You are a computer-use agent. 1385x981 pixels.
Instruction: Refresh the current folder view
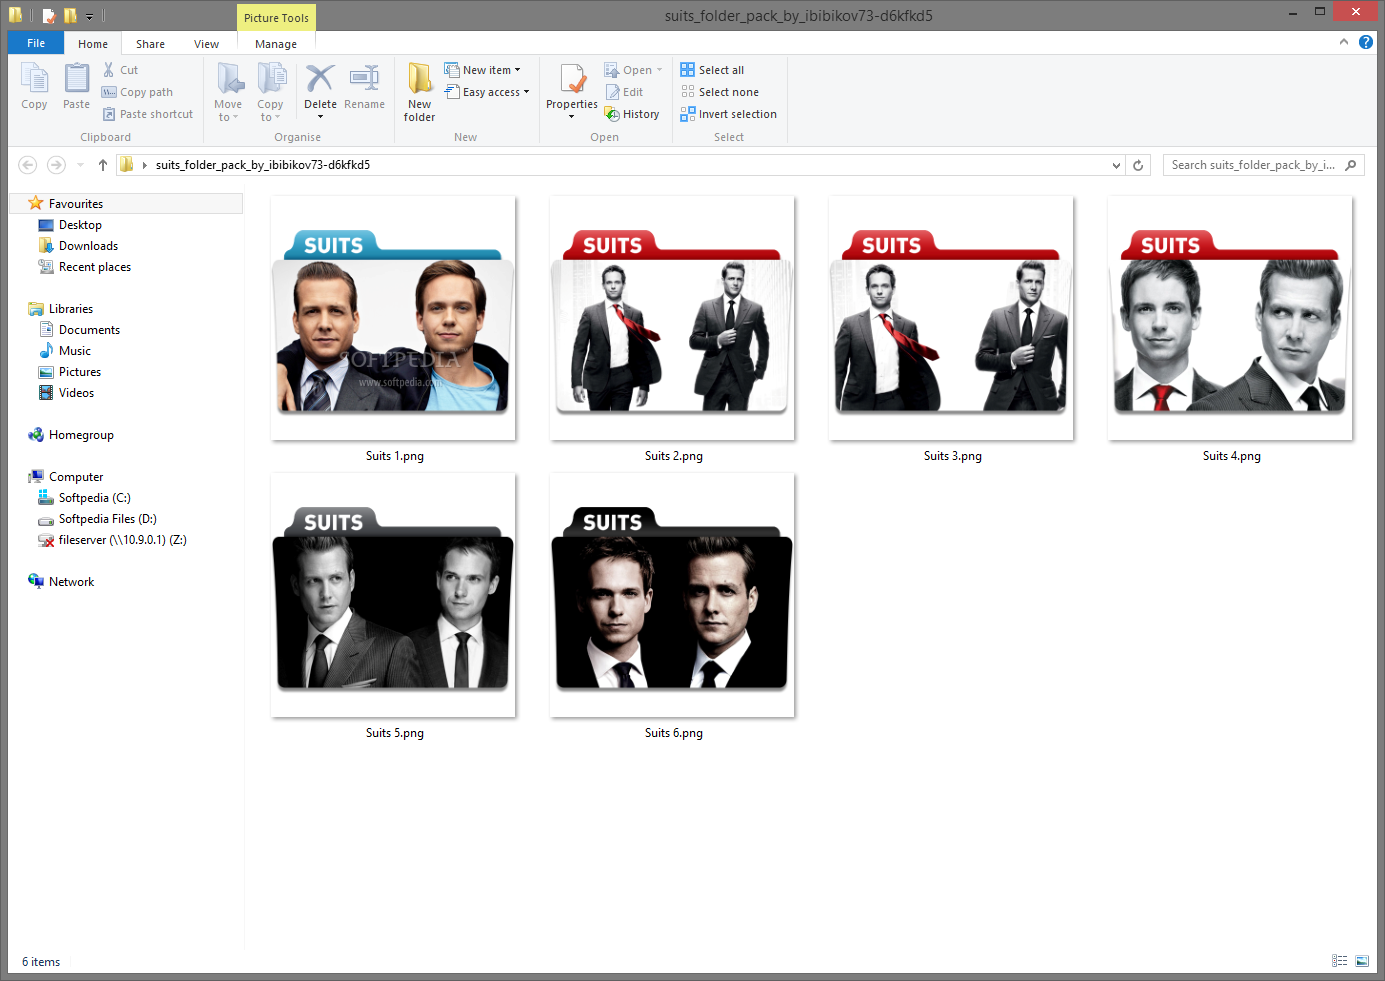(1138, 165)
